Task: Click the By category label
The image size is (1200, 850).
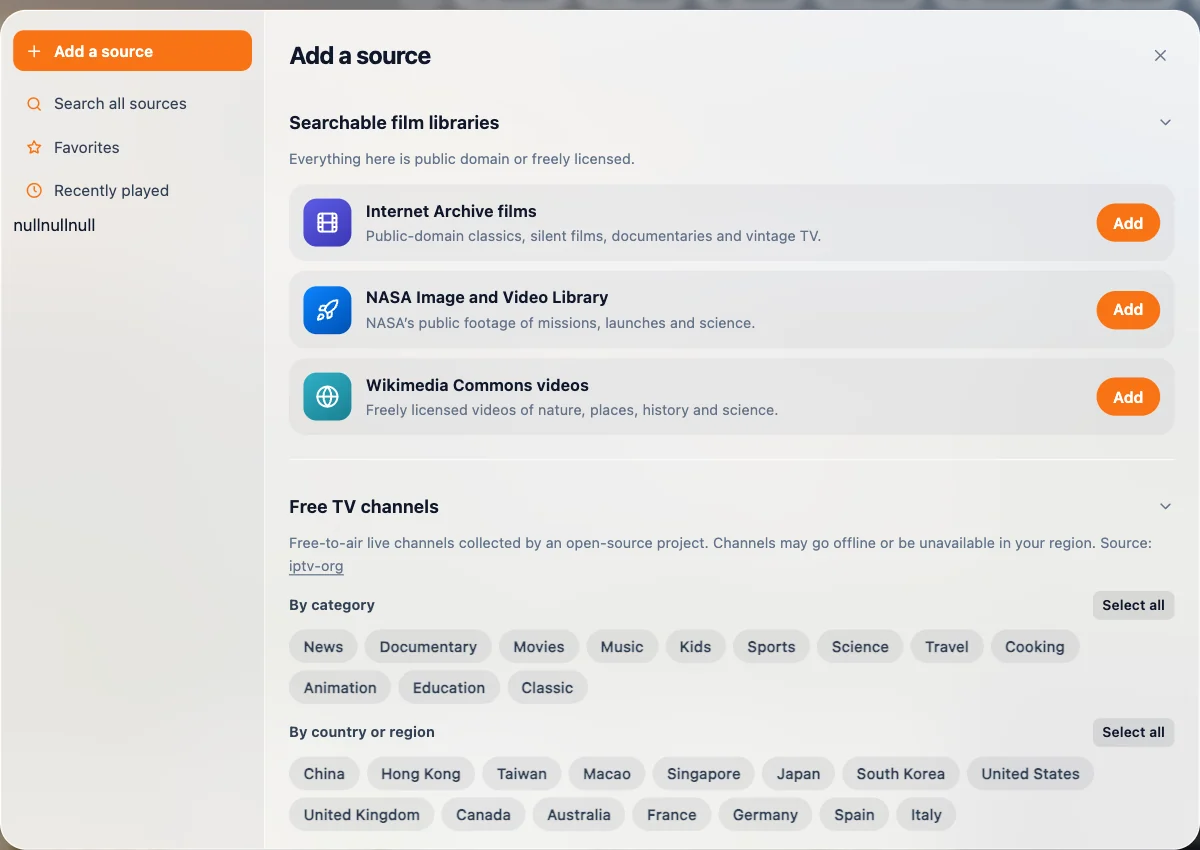Action: 332,605
